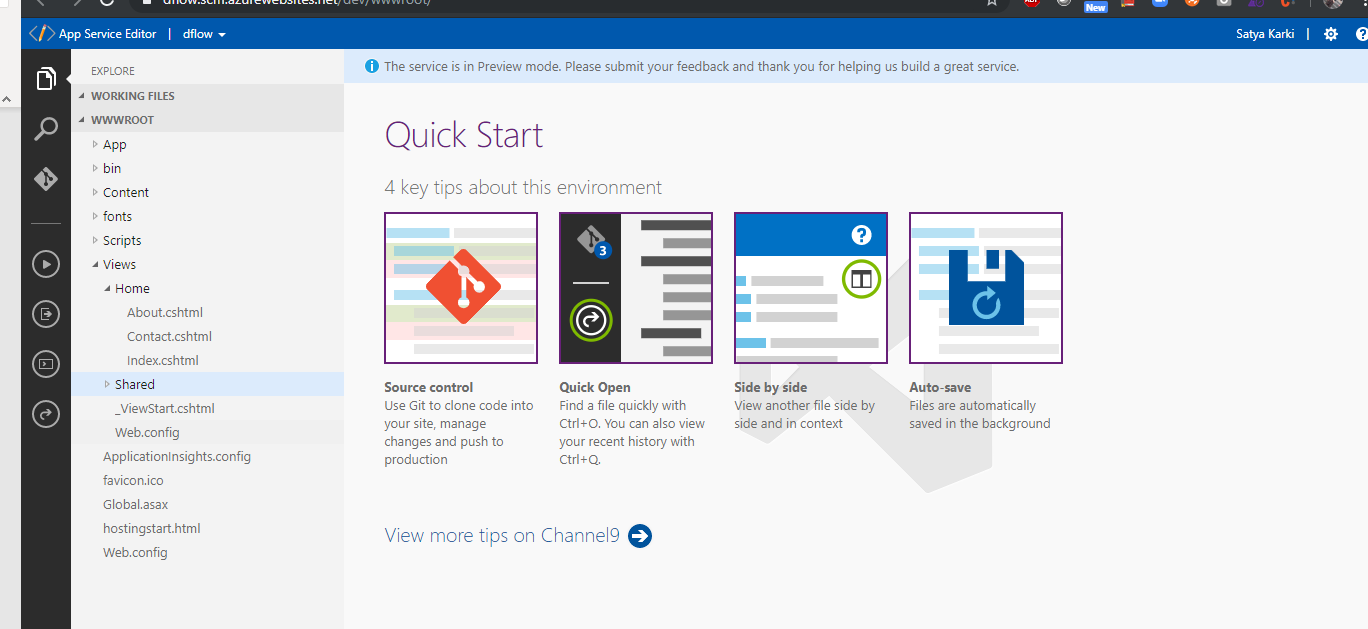Click the Auto-save tip thumbnail
The image size is (1368, 629).
[x=985, y=288]
